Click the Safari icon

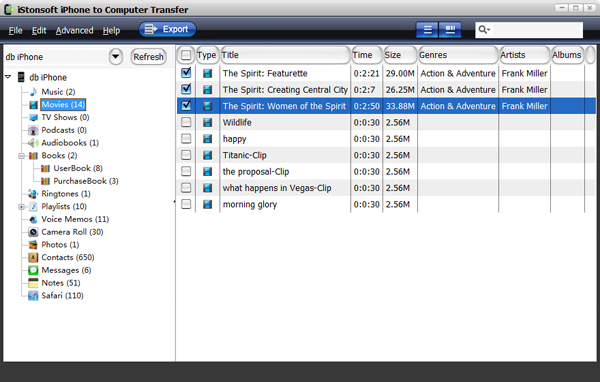point(33,295)
